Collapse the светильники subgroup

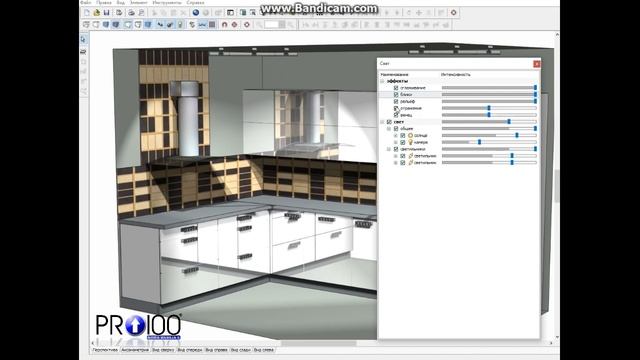389,149
